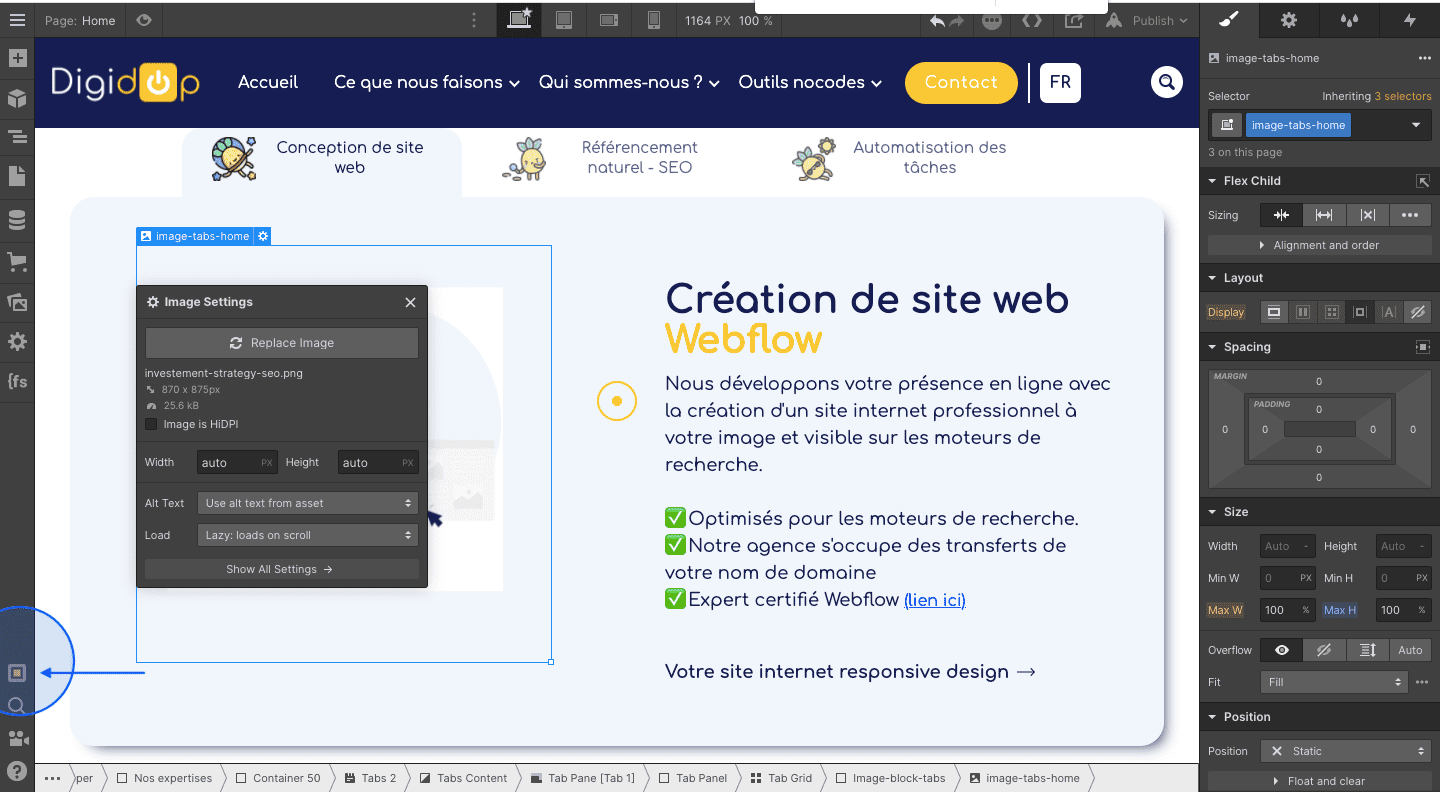Click the Max W input field
This screenshot has width=1440, height=792.
[1288, 610]
